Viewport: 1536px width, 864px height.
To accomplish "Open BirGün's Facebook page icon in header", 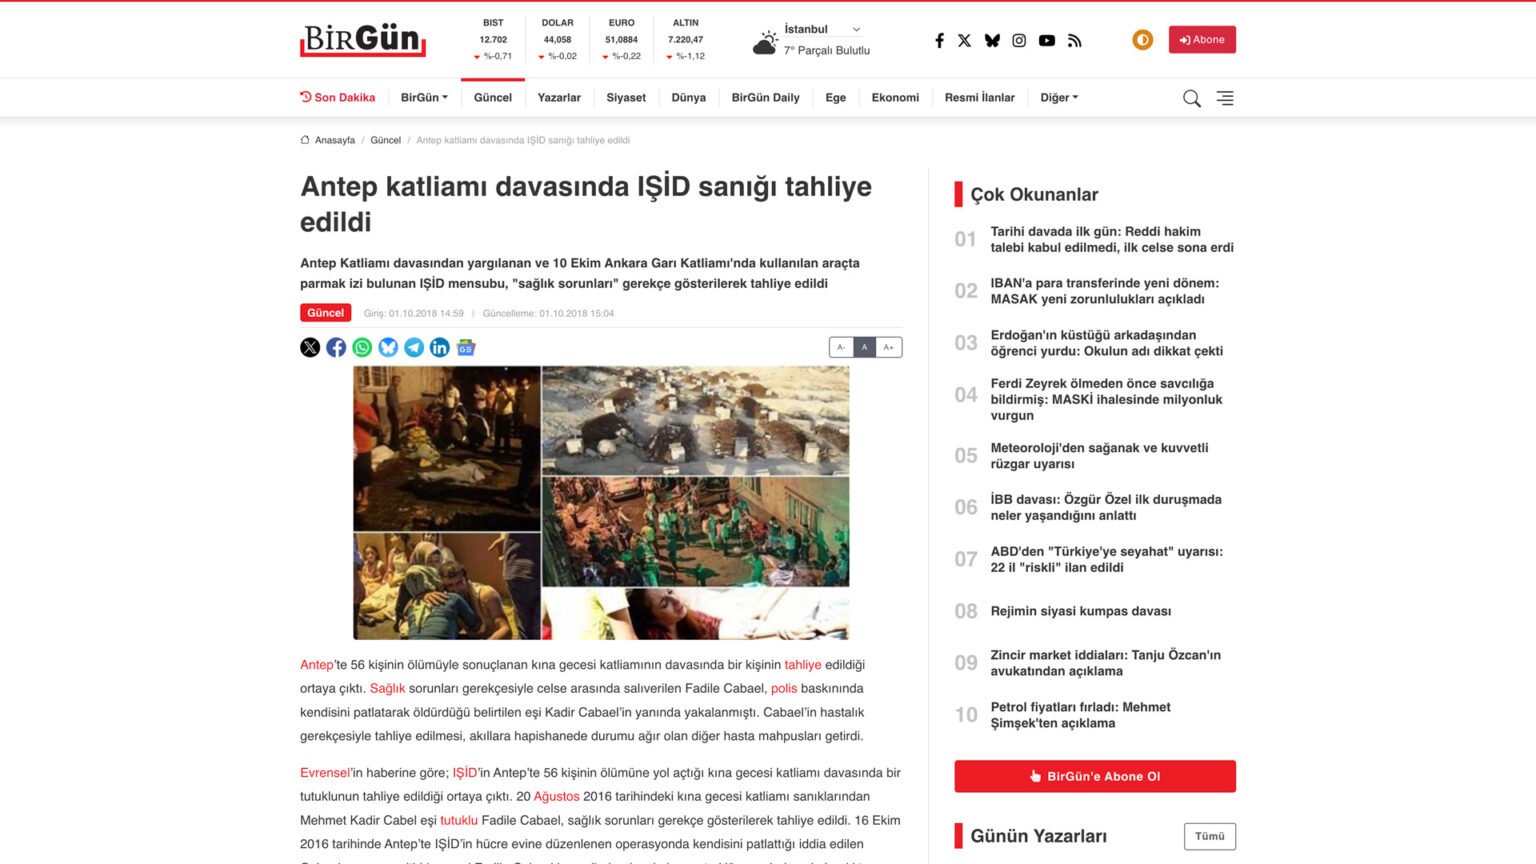I will click(939, 41).
